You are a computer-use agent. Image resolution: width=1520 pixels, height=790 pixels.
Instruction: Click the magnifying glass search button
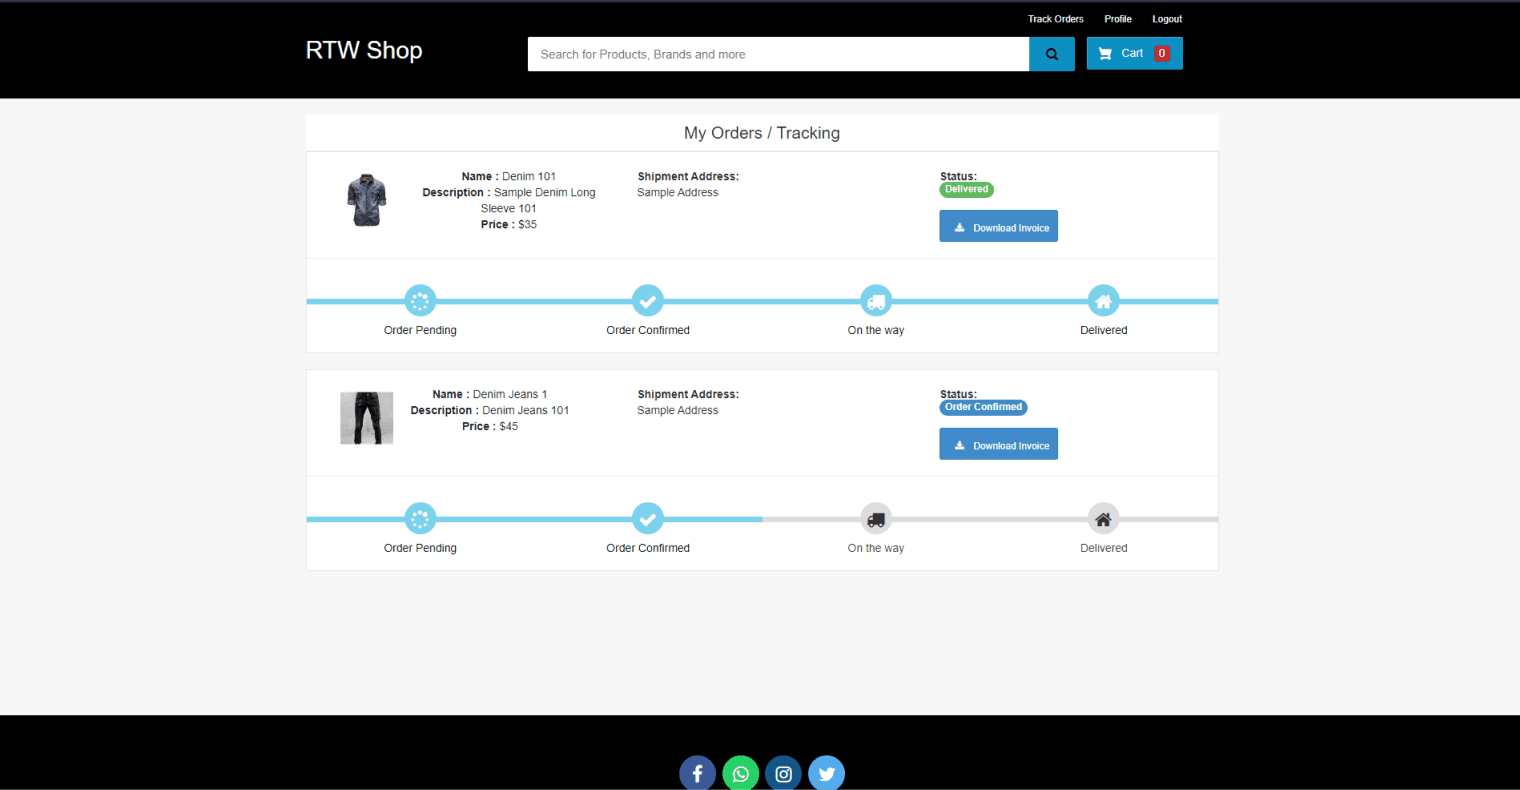click(1051, 54)
